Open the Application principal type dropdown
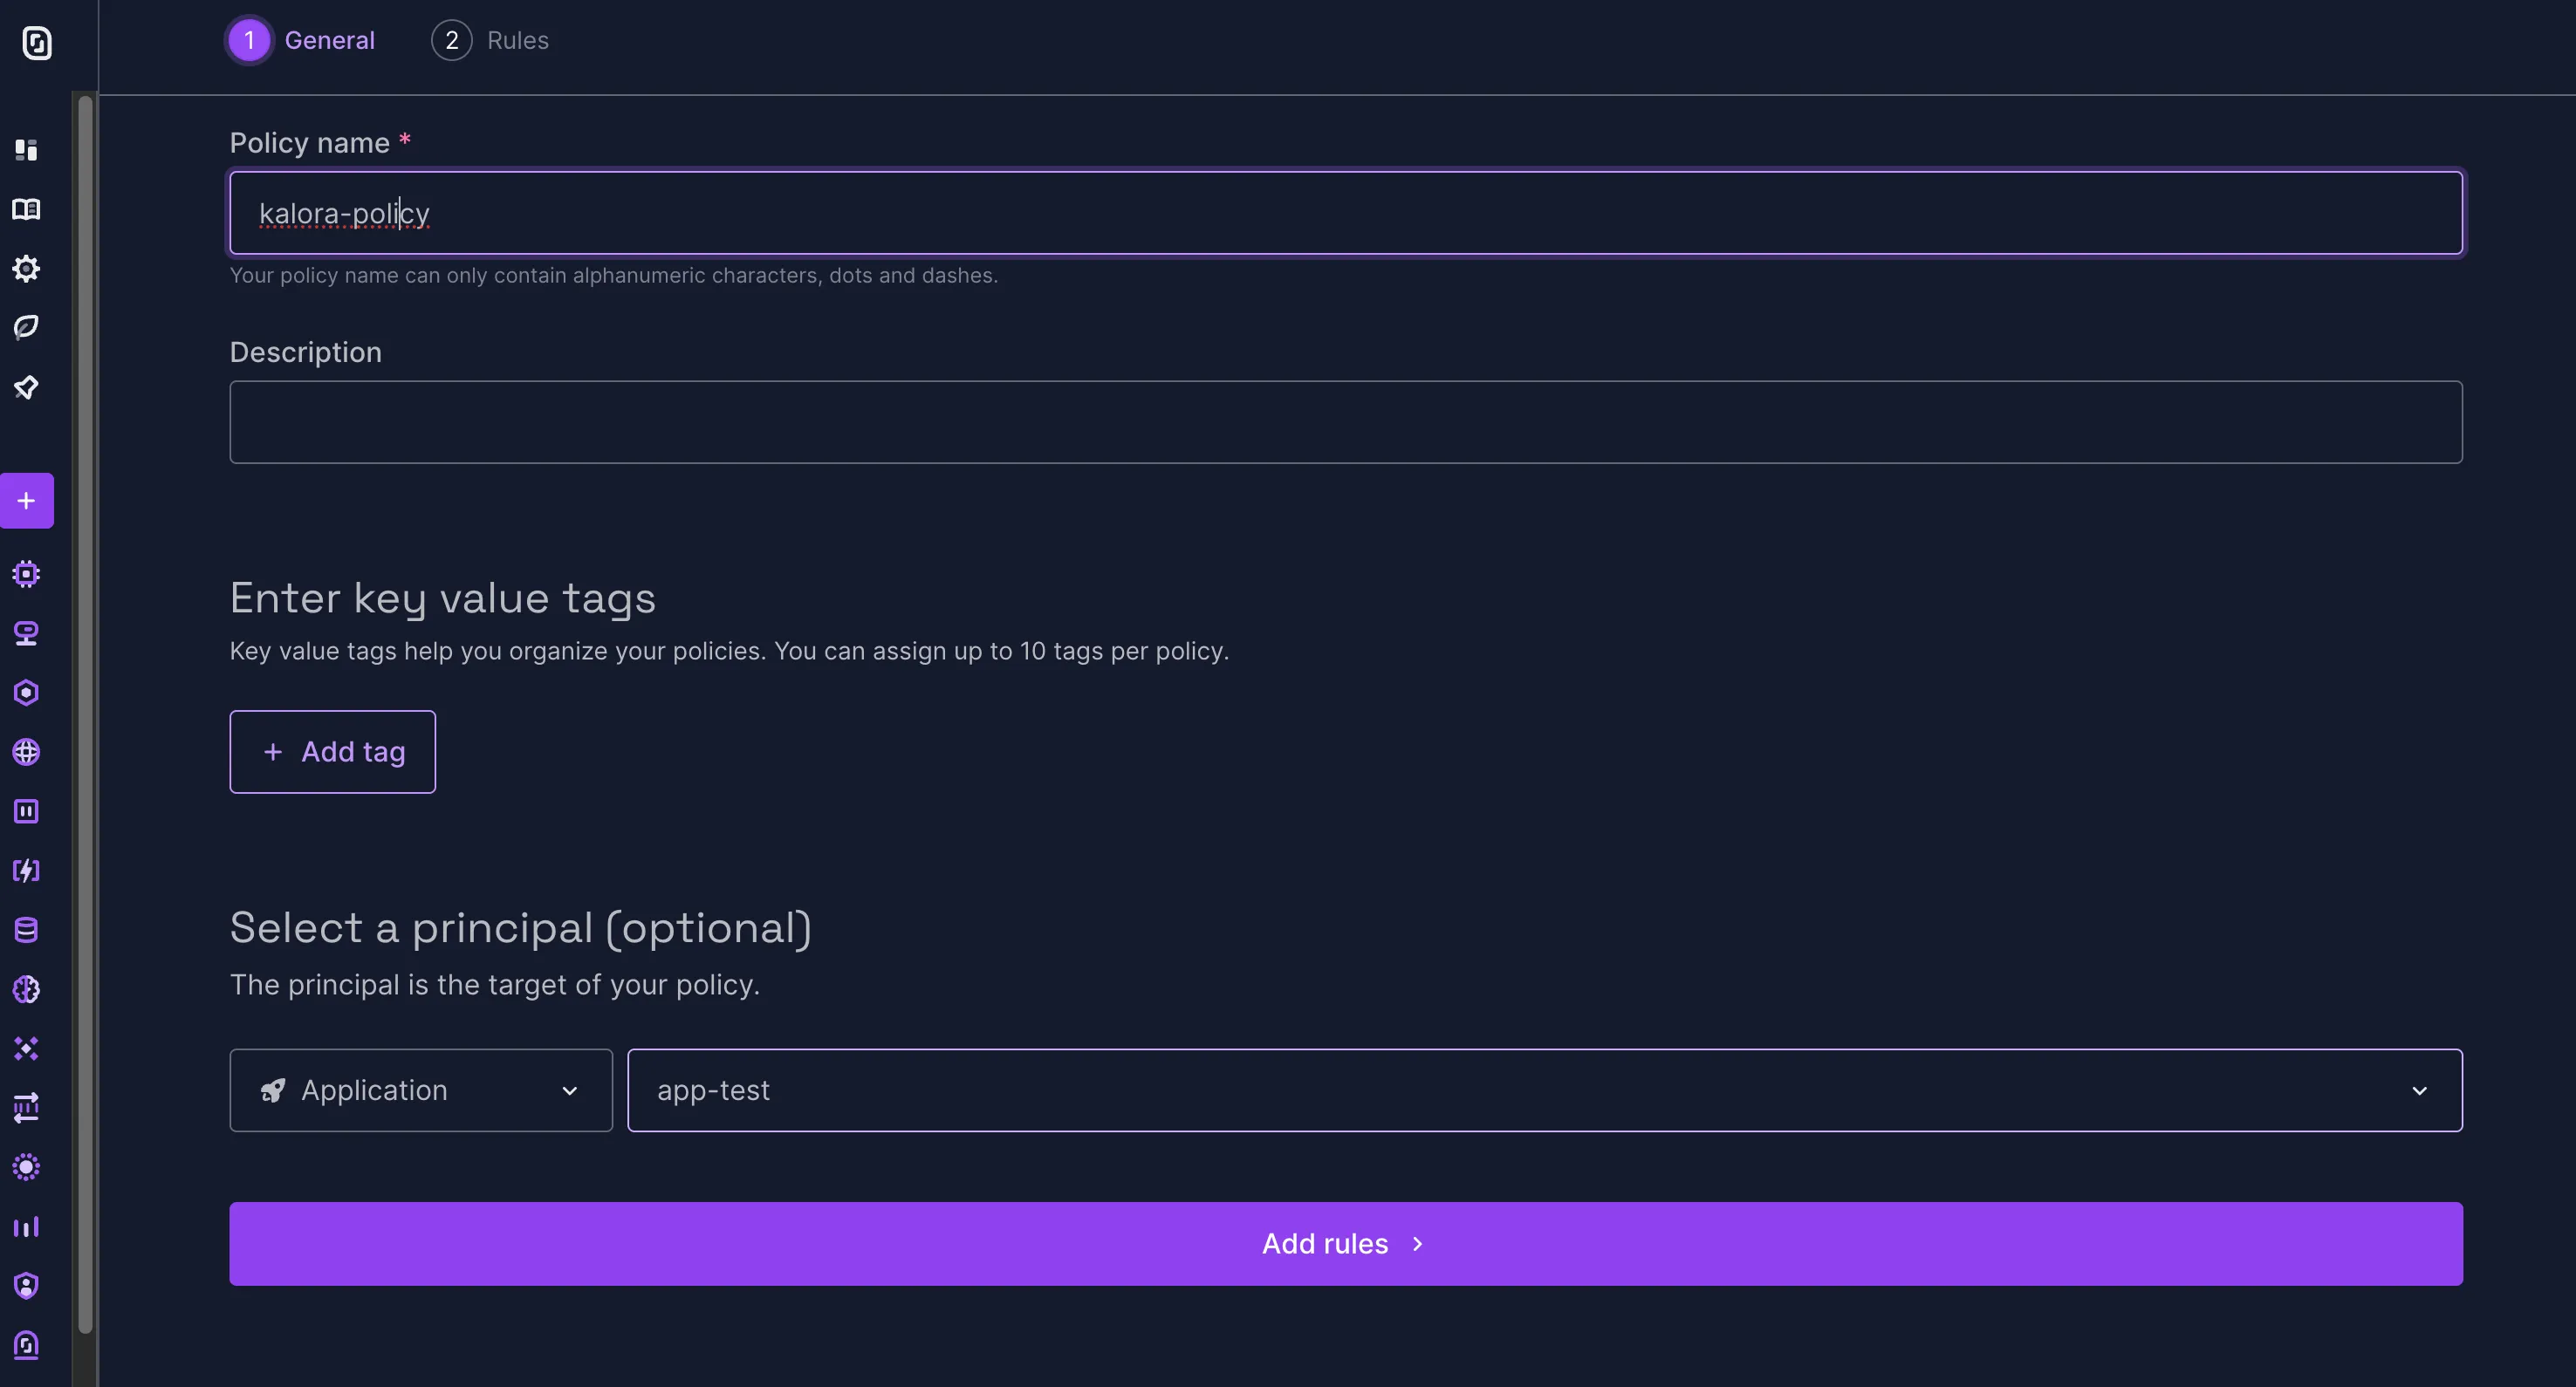The width and height of the screenshot is (2576, 1387). tap(421, 1090)
